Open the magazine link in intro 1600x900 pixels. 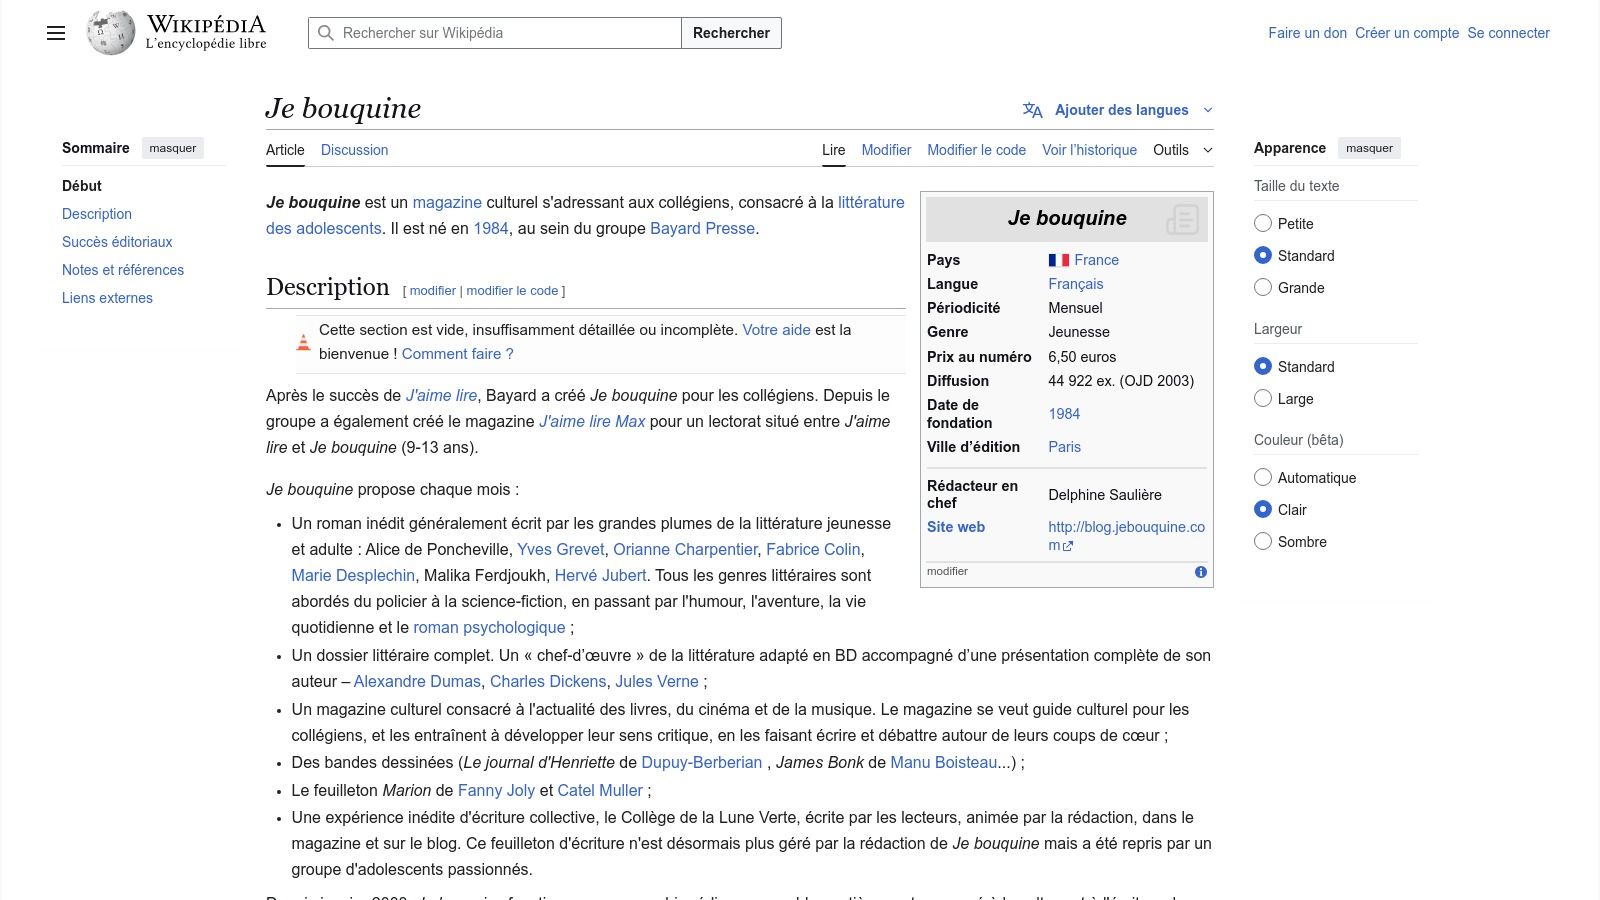coord(447,202)
